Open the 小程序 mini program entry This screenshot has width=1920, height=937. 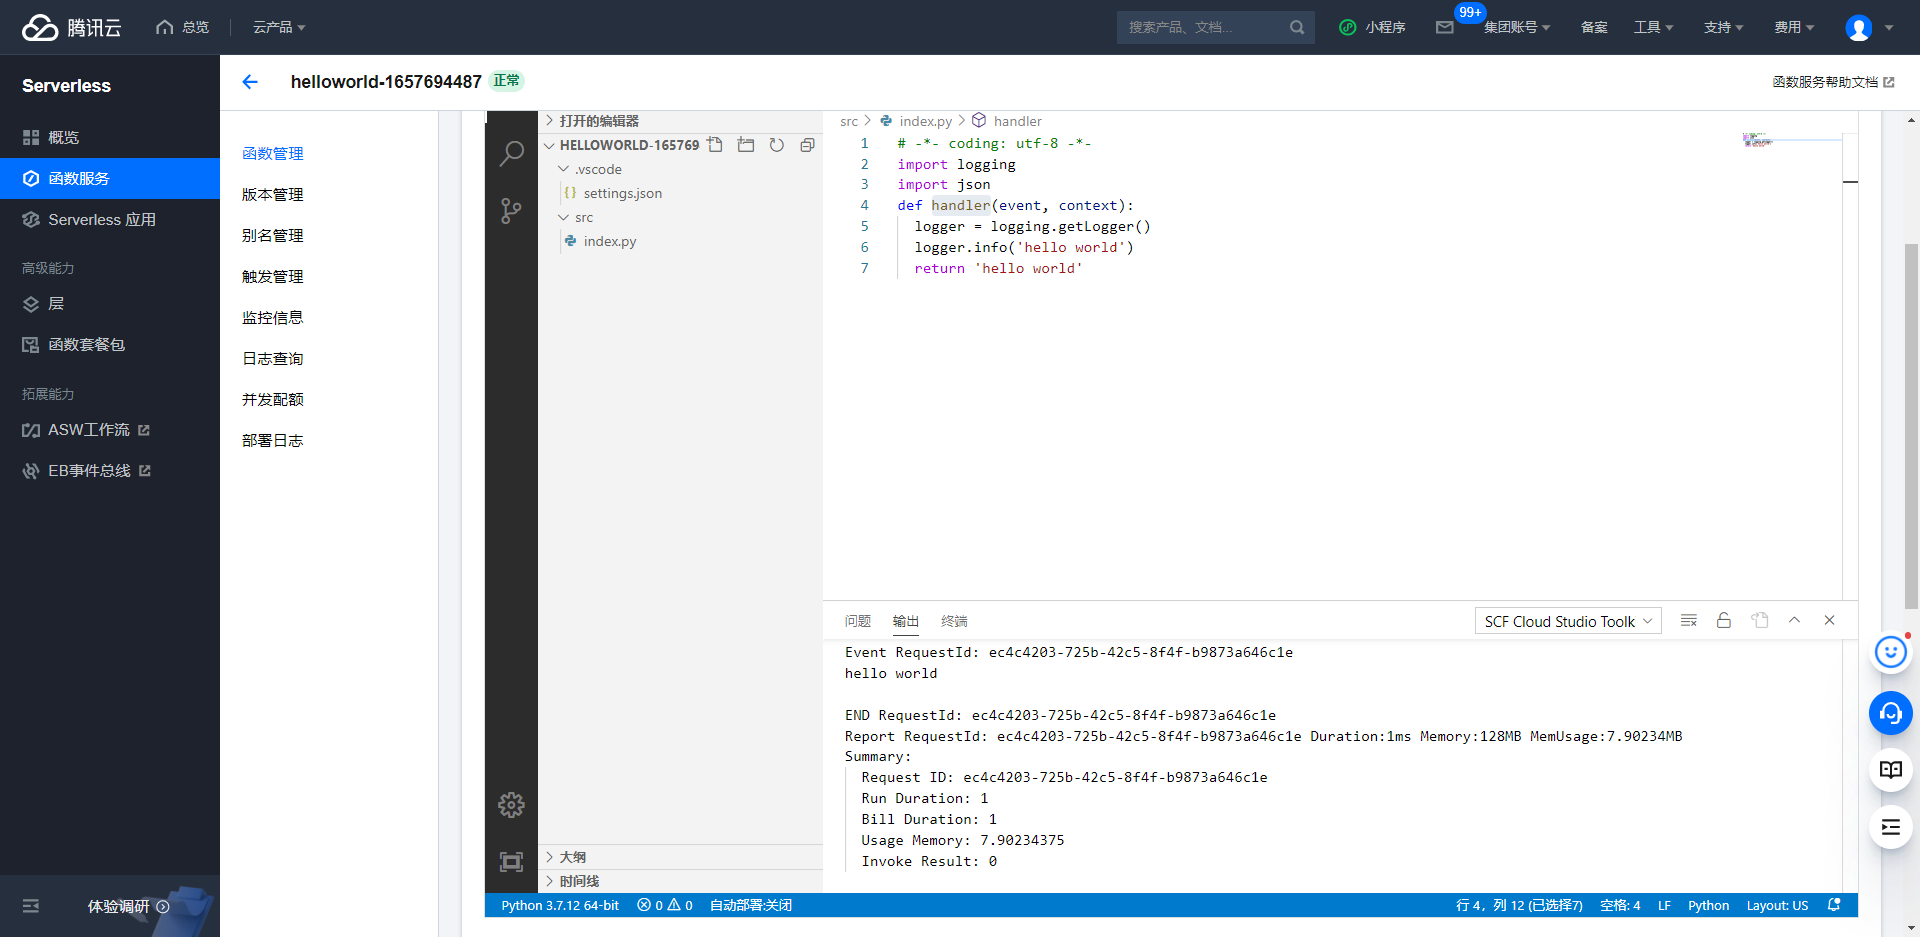(x=1373, y=27)
